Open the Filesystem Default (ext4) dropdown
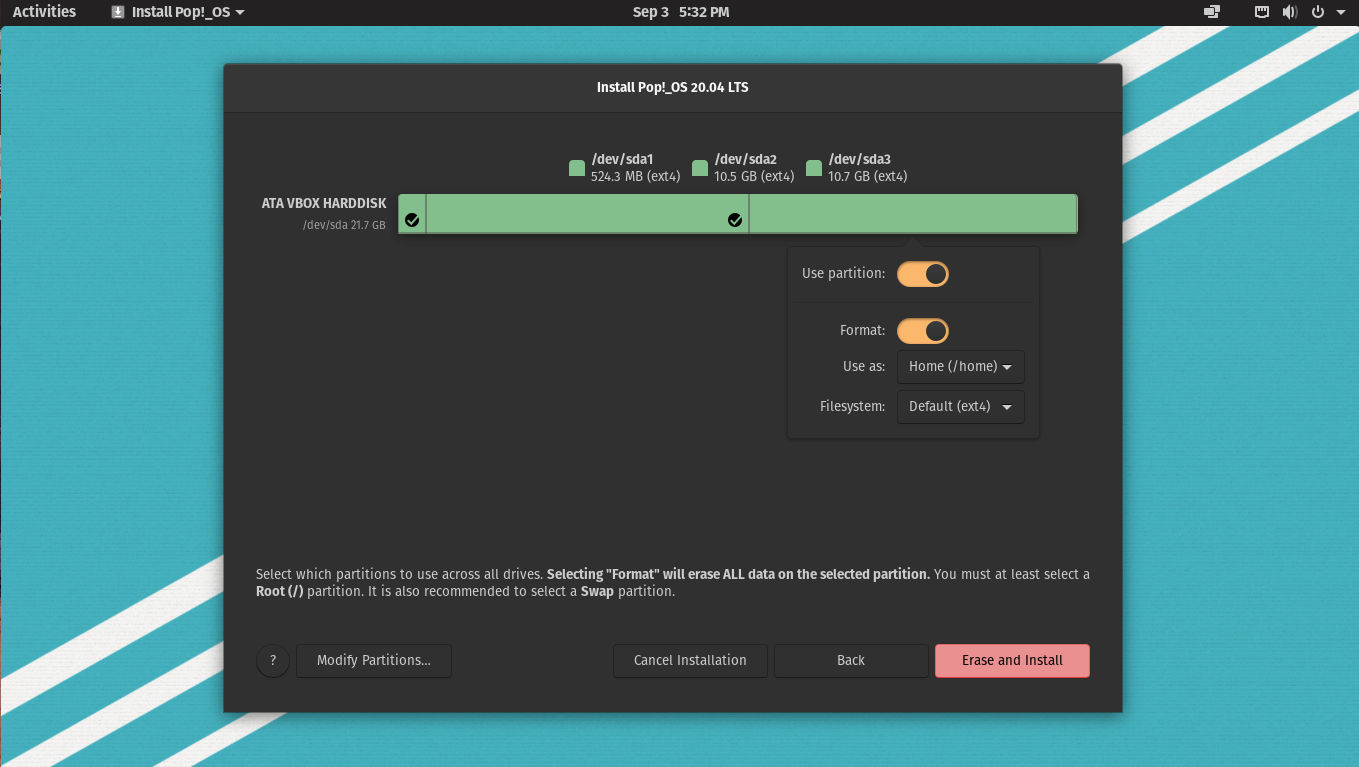1359x767 pixels. point(960,407)
